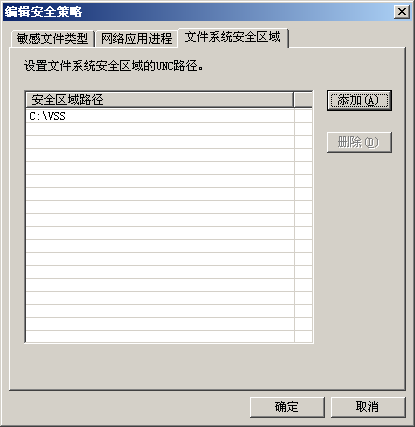Click an empty row in the middle of the list

point(160,220)
